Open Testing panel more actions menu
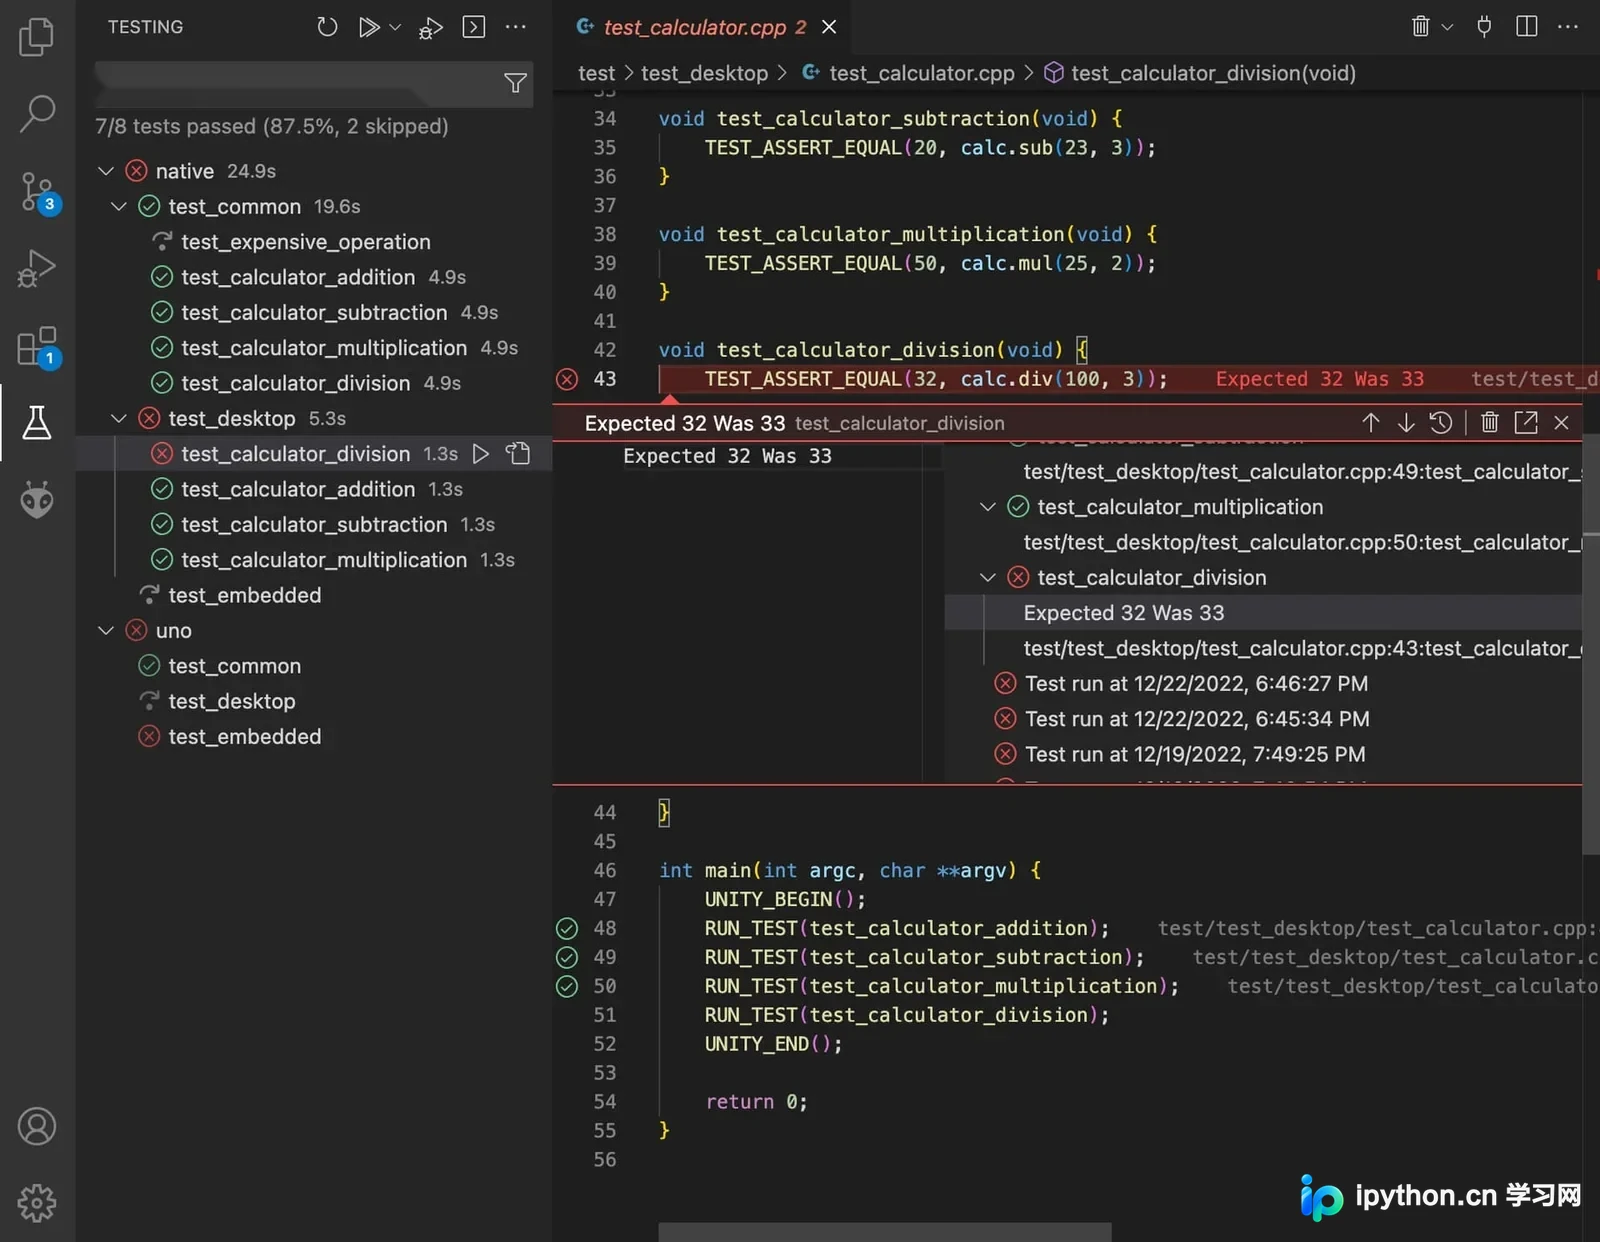Viewport: 1600px width, 1242px height. click(x=516, y=27)
